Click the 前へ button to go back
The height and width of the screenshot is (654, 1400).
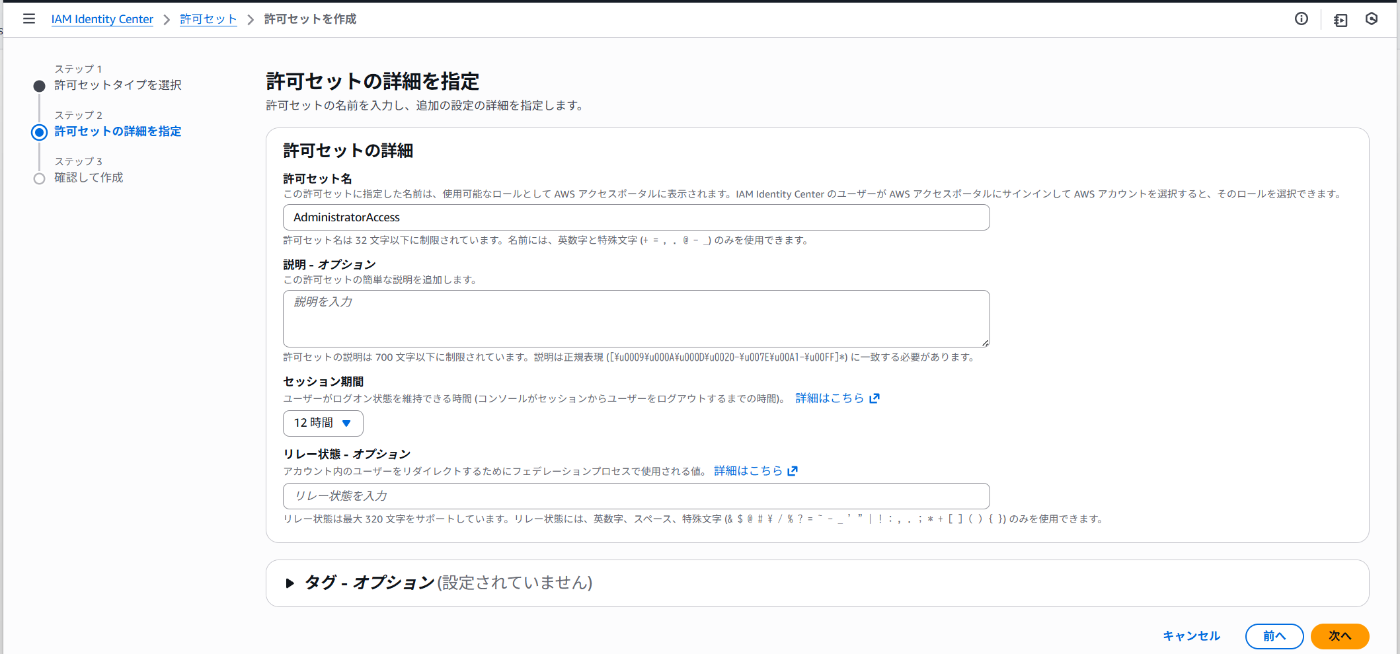[1274, 636]
